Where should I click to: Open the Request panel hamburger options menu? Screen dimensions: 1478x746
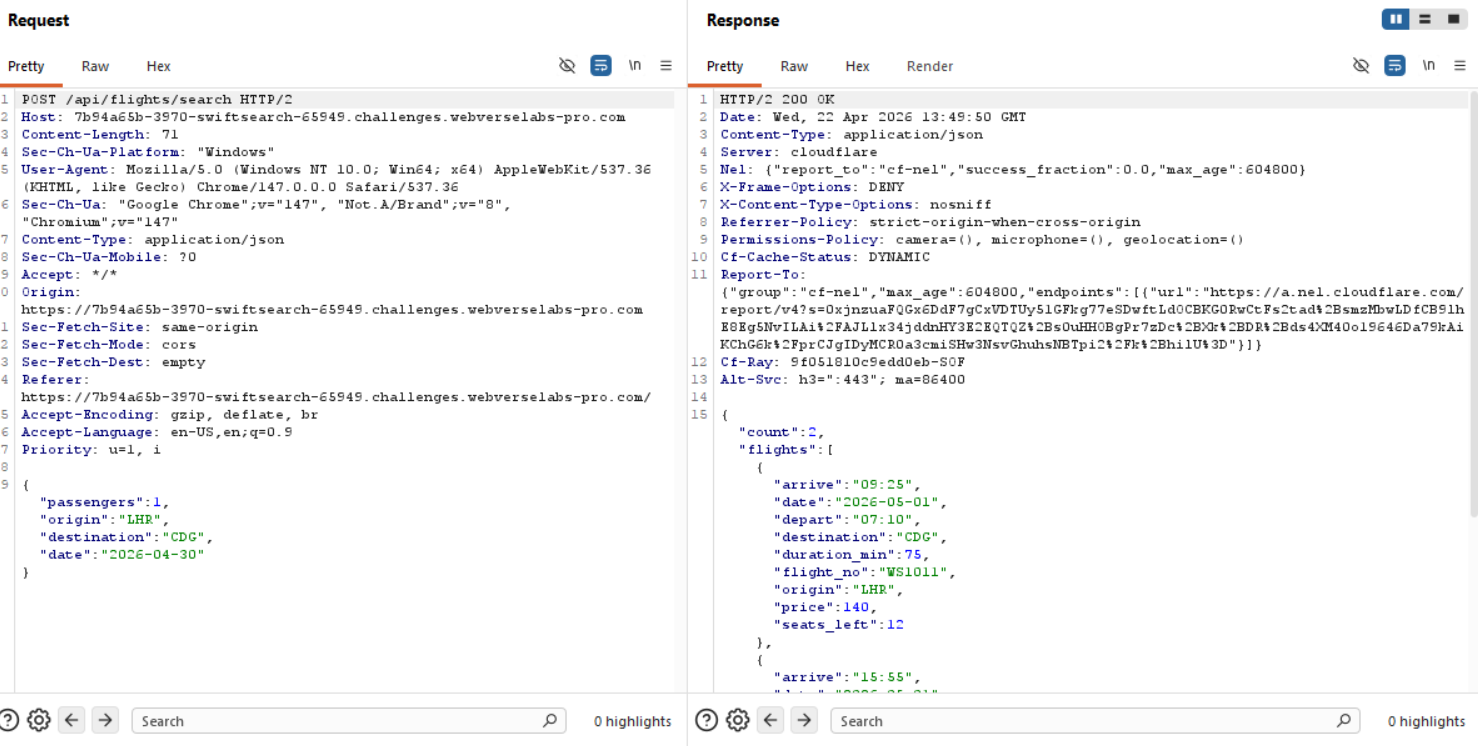coord(666,66)
